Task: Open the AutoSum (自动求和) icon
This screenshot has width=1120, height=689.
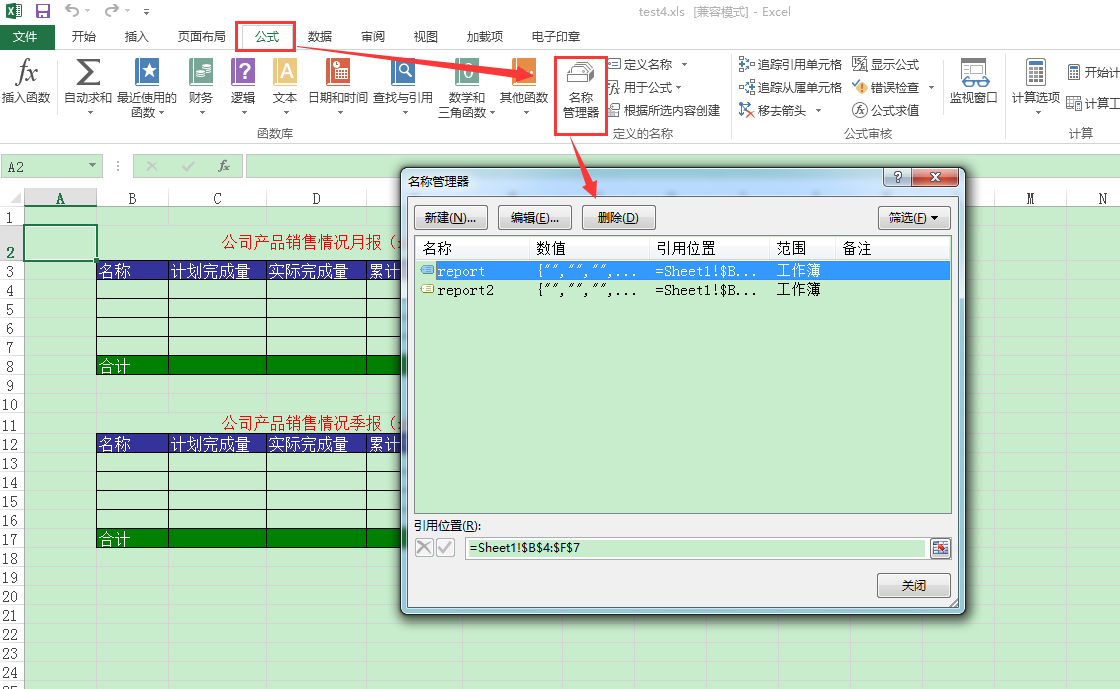Action: pos(88,75)
